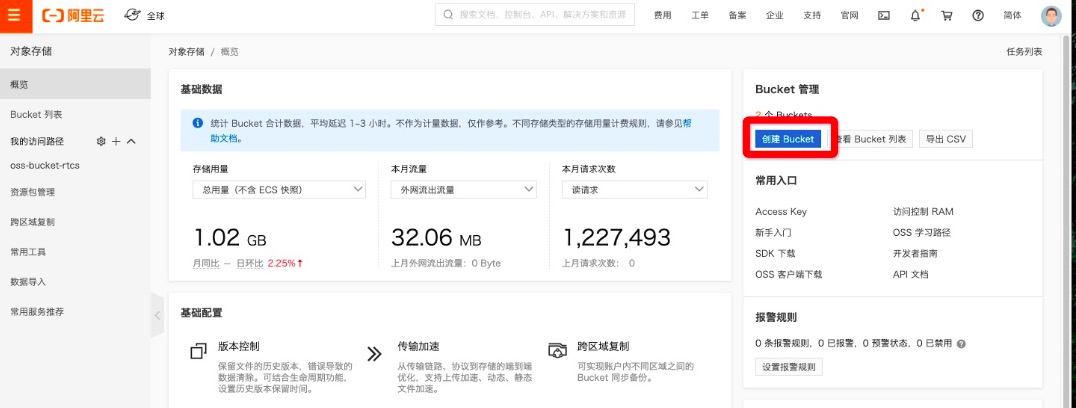Image resolution: width=1076 pixels, height=408 pixels.
Task: Click 查看 Bucket 列表 button
Action: [x=872, y=139]
